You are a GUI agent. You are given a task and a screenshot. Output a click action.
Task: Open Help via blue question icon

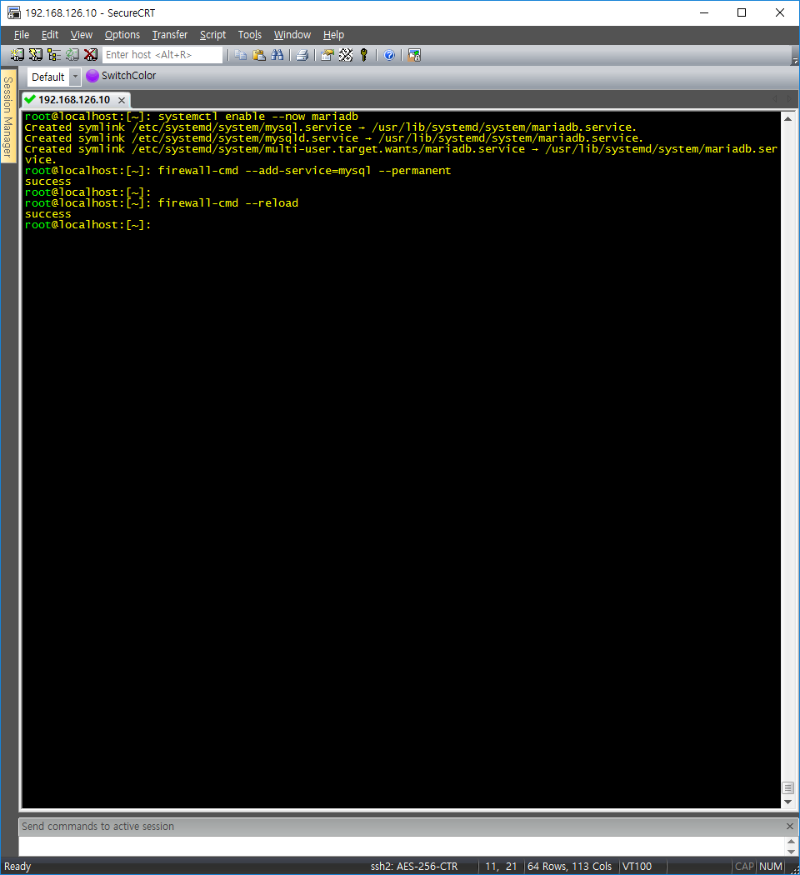pyautogui.click(x=389, y=55)
